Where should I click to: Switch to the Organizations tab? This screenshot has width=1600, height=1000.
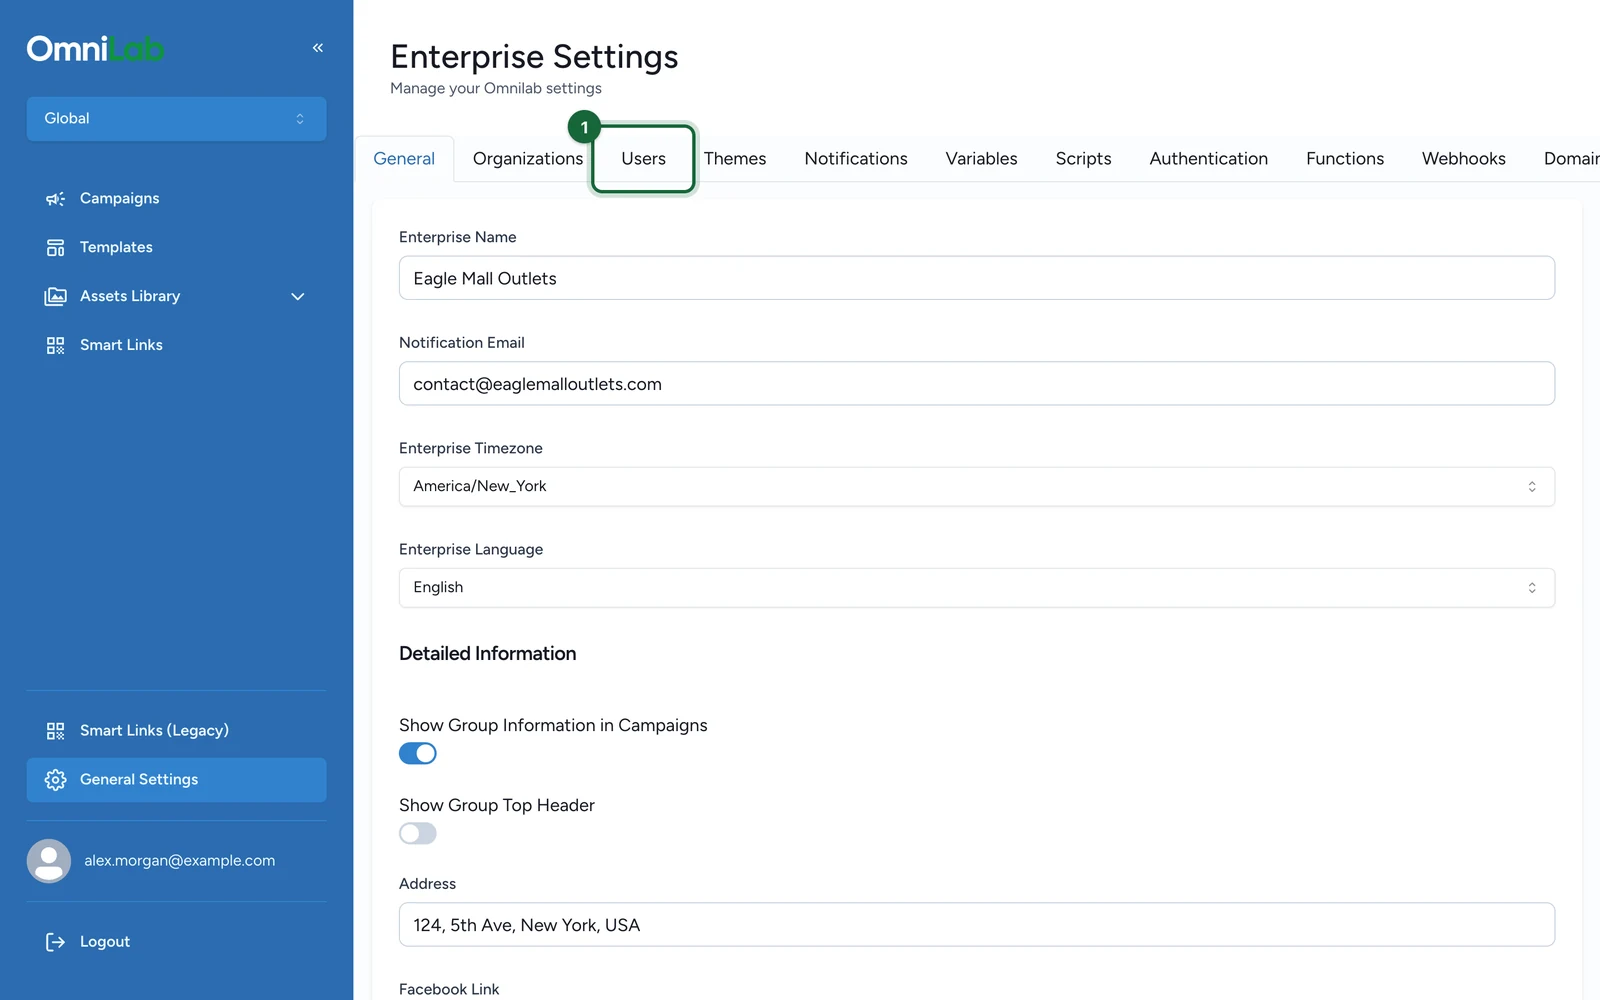(527, 159)
